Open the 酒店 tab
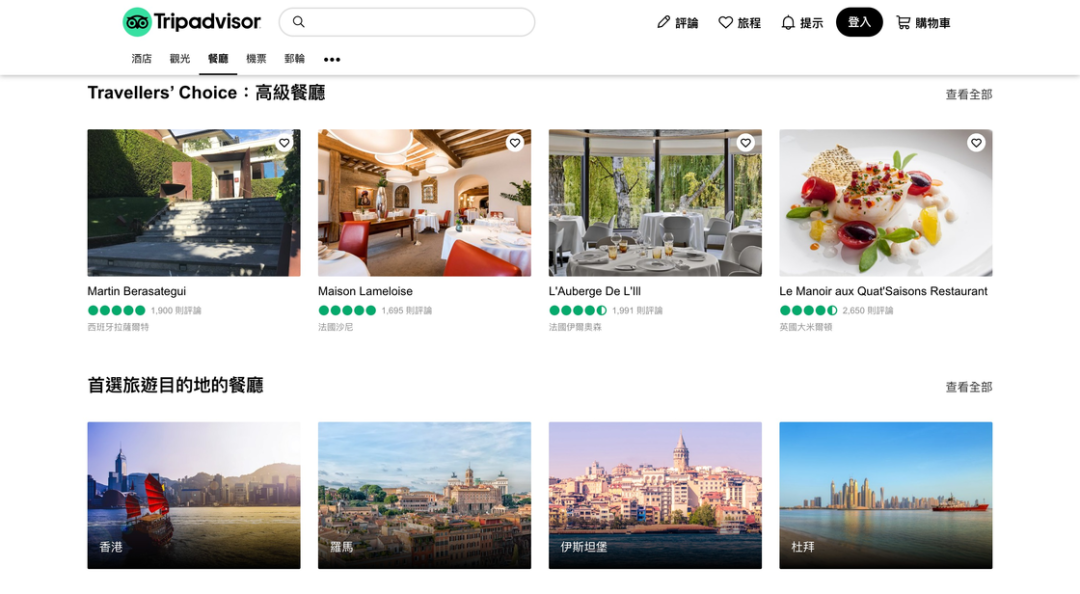This screenshot has width=1080, height=594. tap(141, 59)
